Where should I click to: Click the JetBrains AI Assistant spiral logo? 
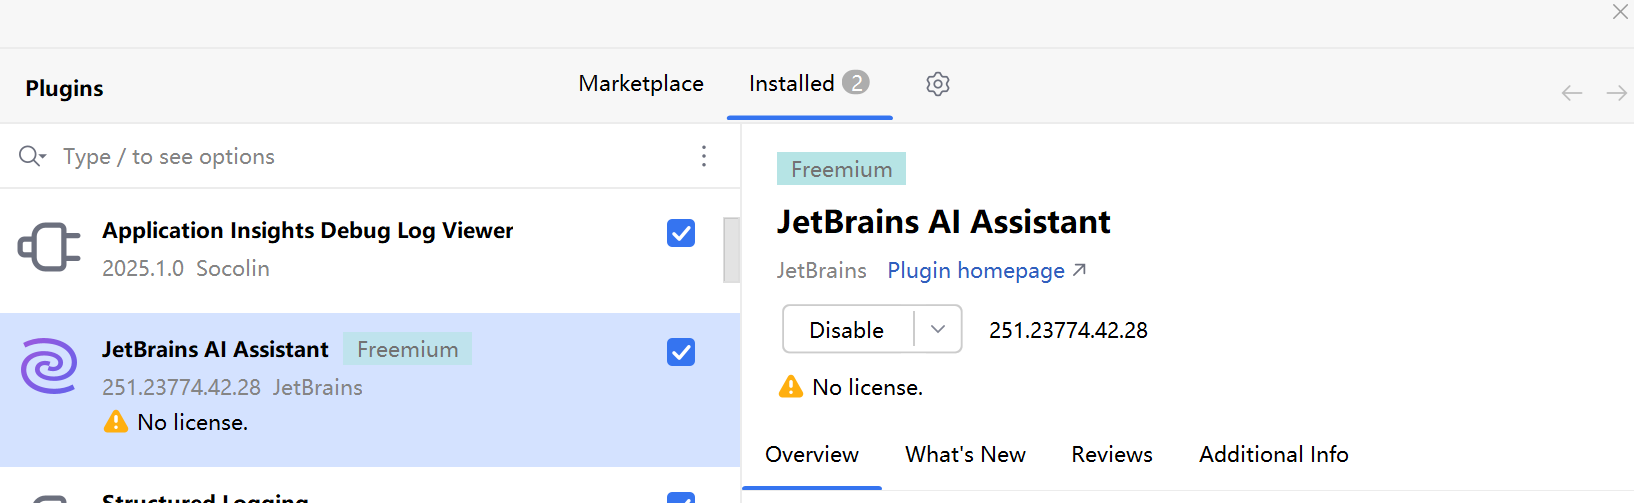pos(49,366)
